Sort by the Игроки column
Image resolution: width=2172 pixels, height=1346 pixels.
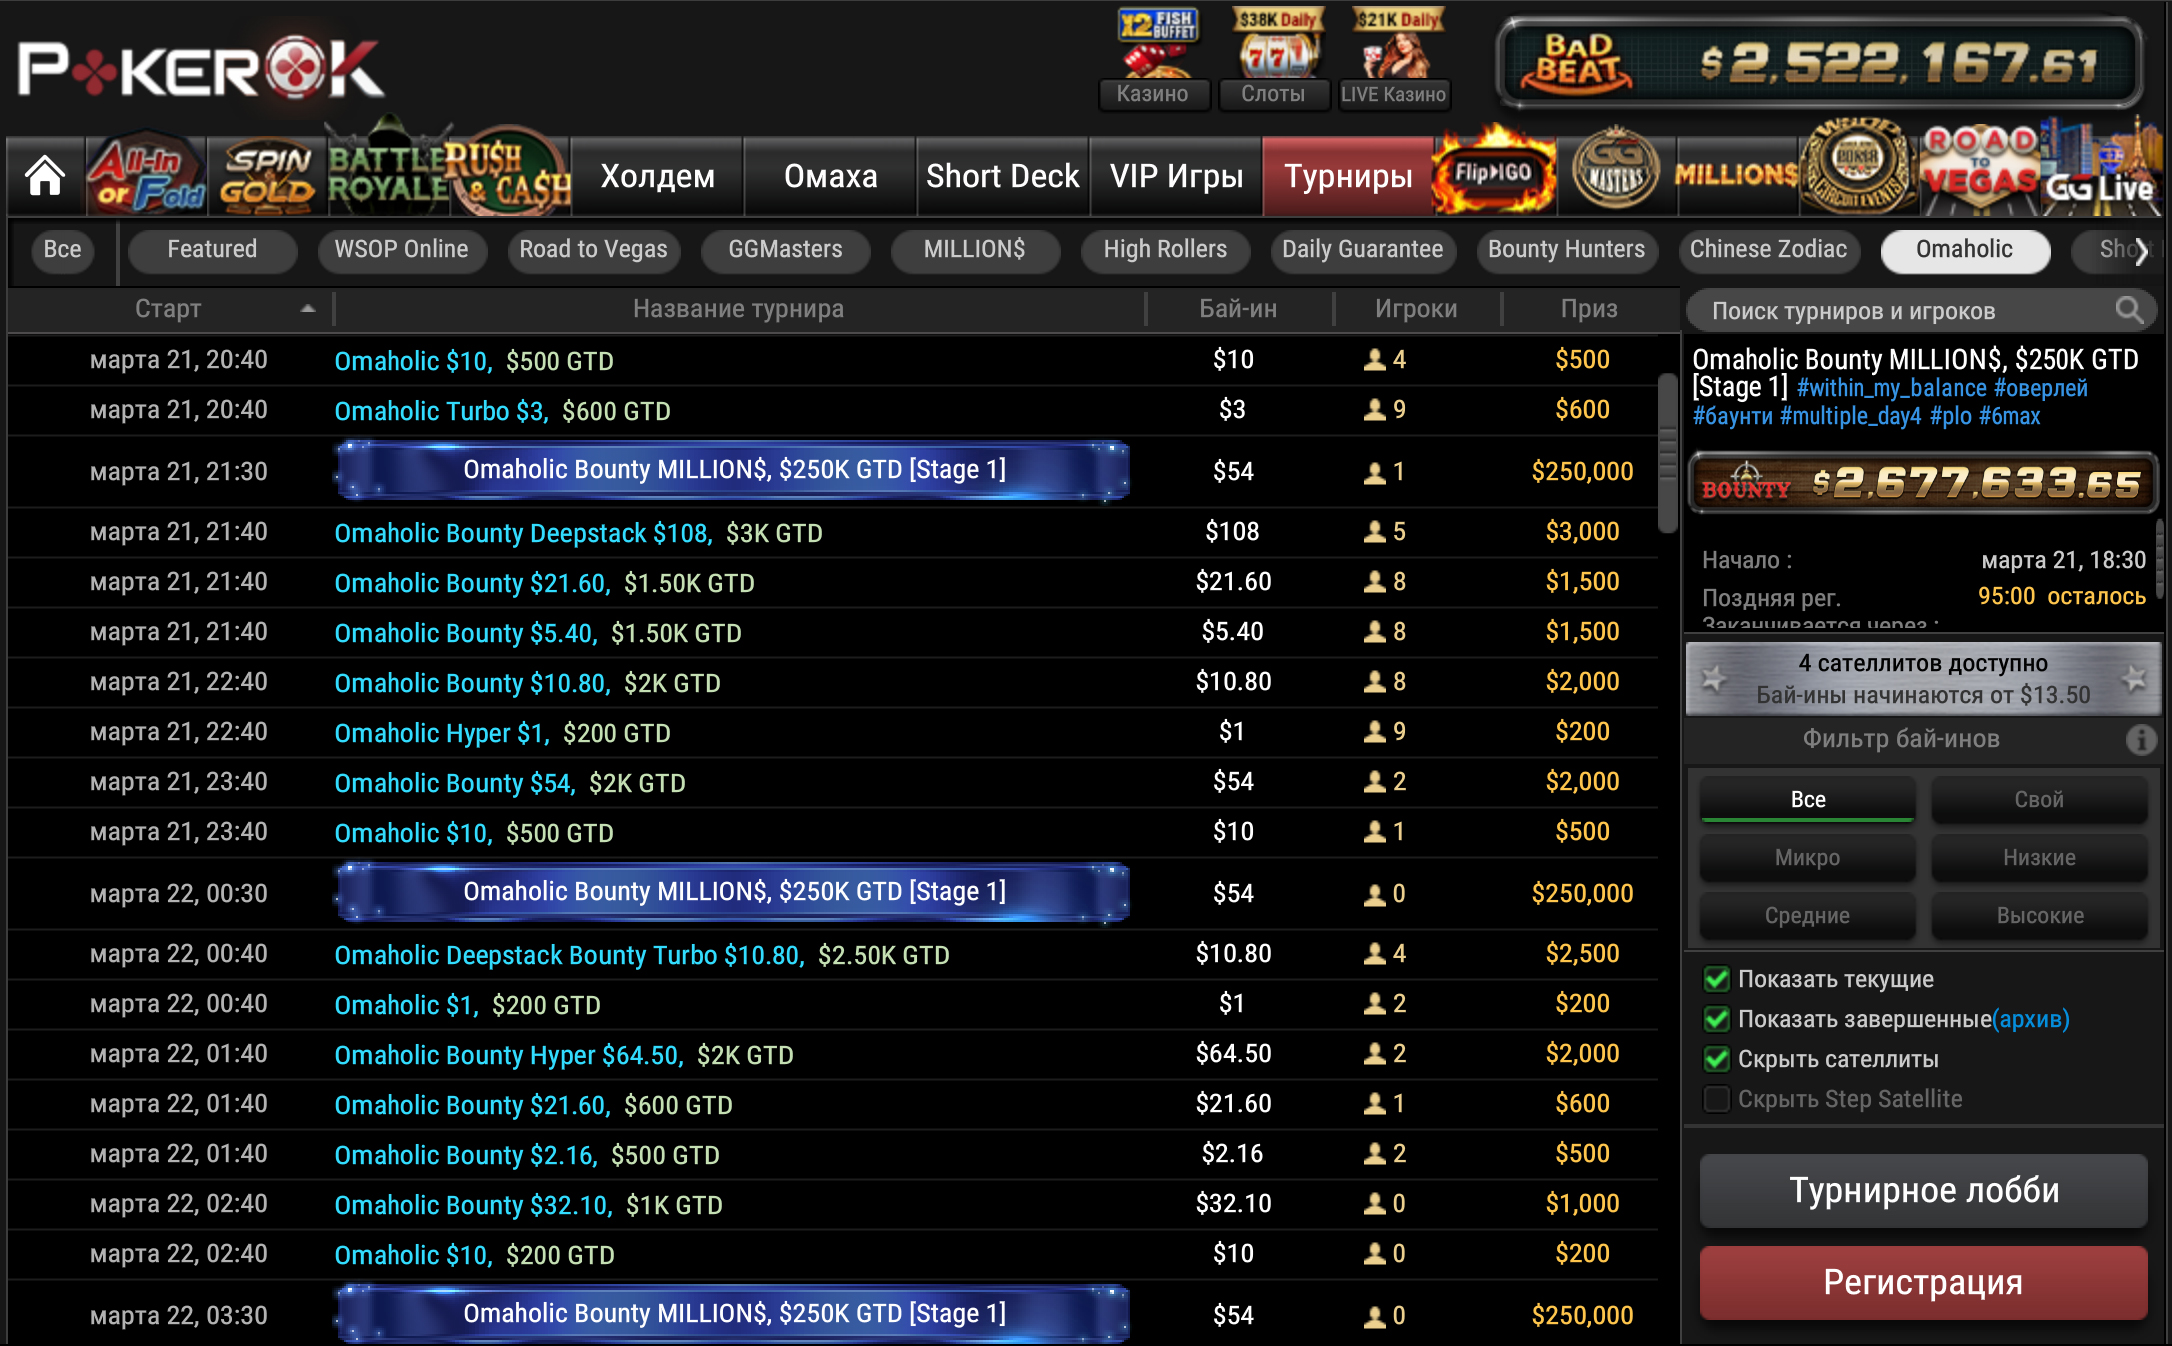[1416, 309]
